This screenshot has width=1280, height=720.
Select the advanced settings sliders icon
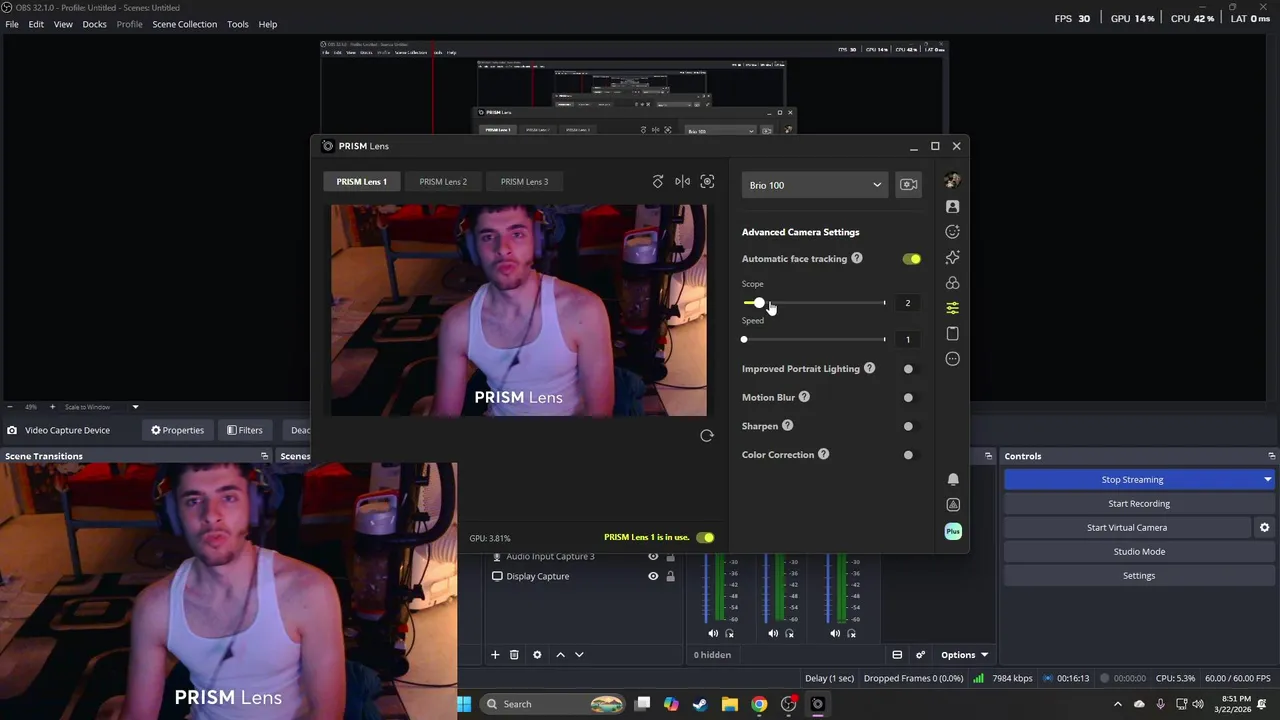(x=952, y=308)
